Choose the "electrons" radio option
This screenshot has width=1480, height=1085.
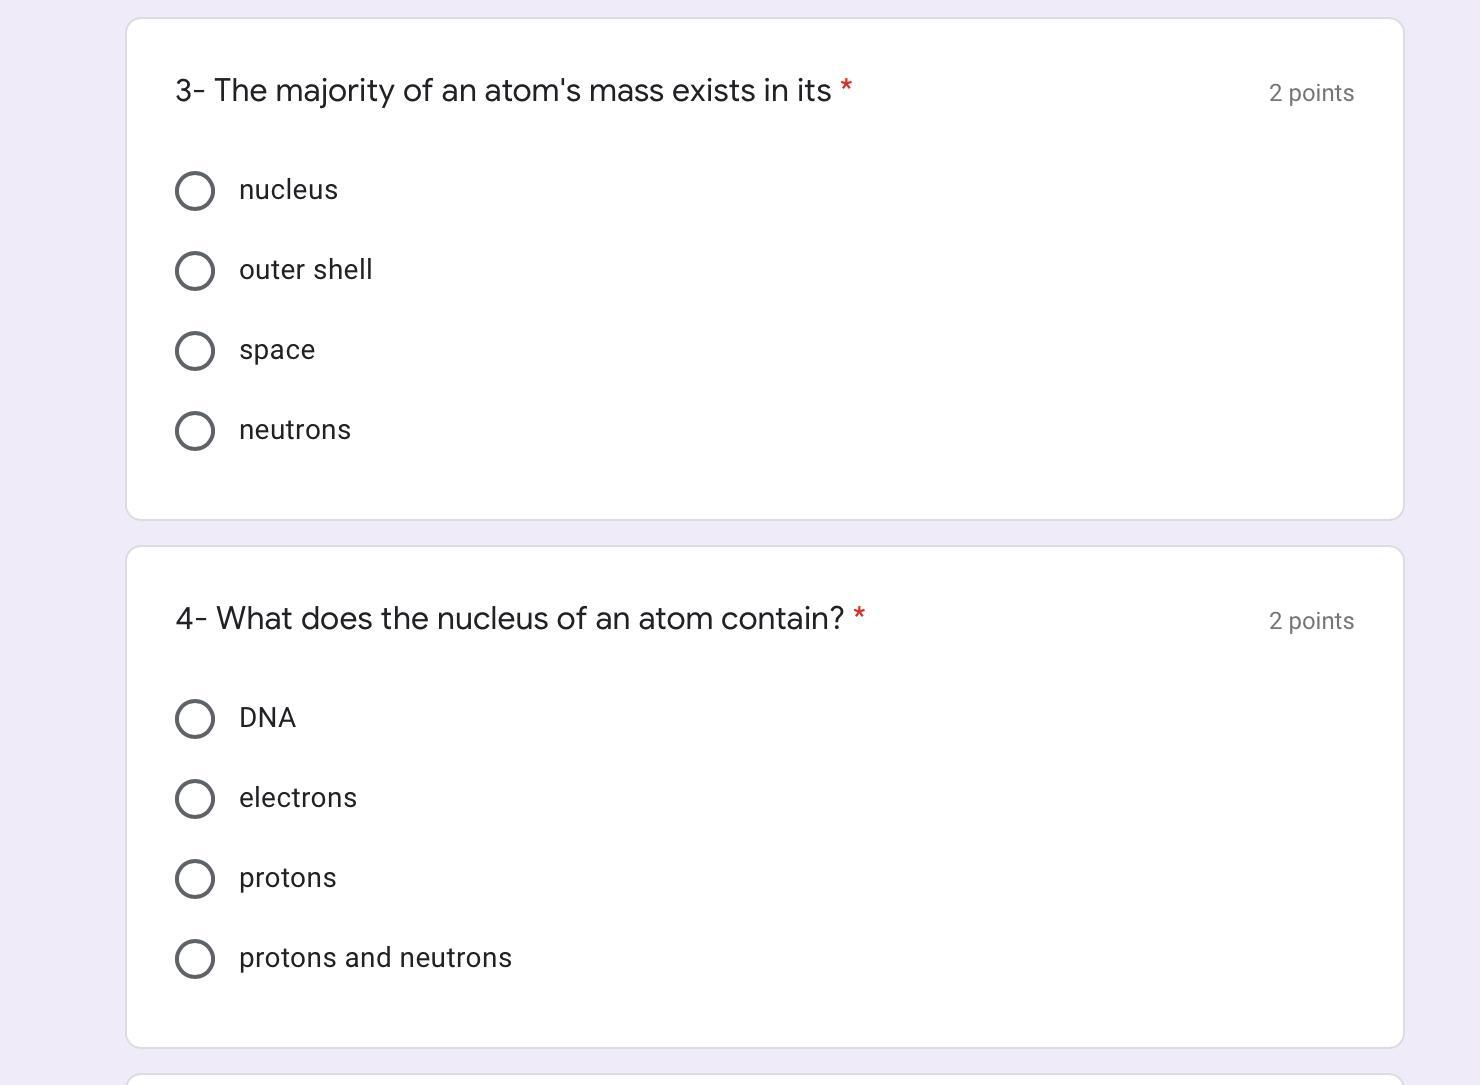(195, 799)
